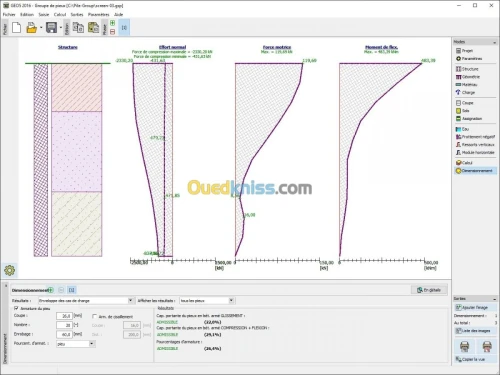This screenshot has height=375, width=500.
Task: Click the disabled shear Coupe field 16,0
Action: tap(132, 325)
